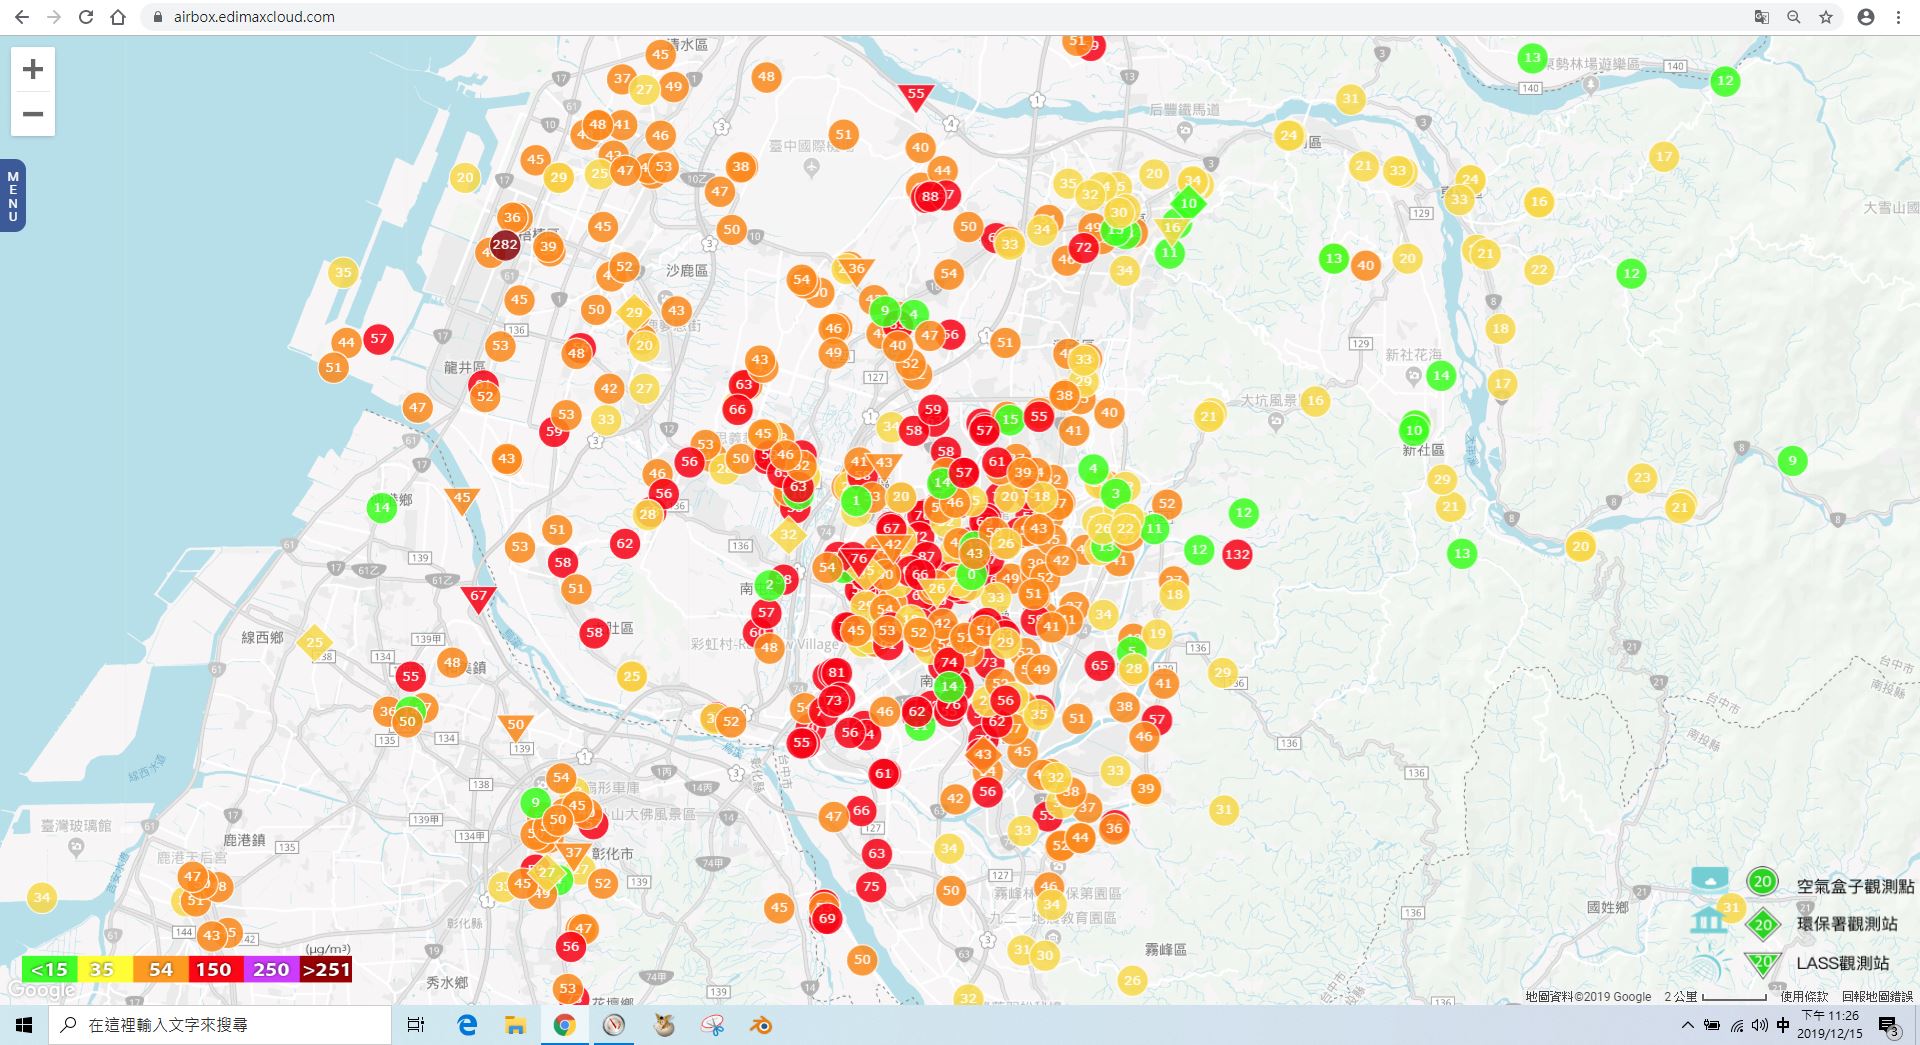Viewport: 1920px width, 1045px height.
Task: Select the yellow 16 LASS triangle marker
Action: 1171,229
